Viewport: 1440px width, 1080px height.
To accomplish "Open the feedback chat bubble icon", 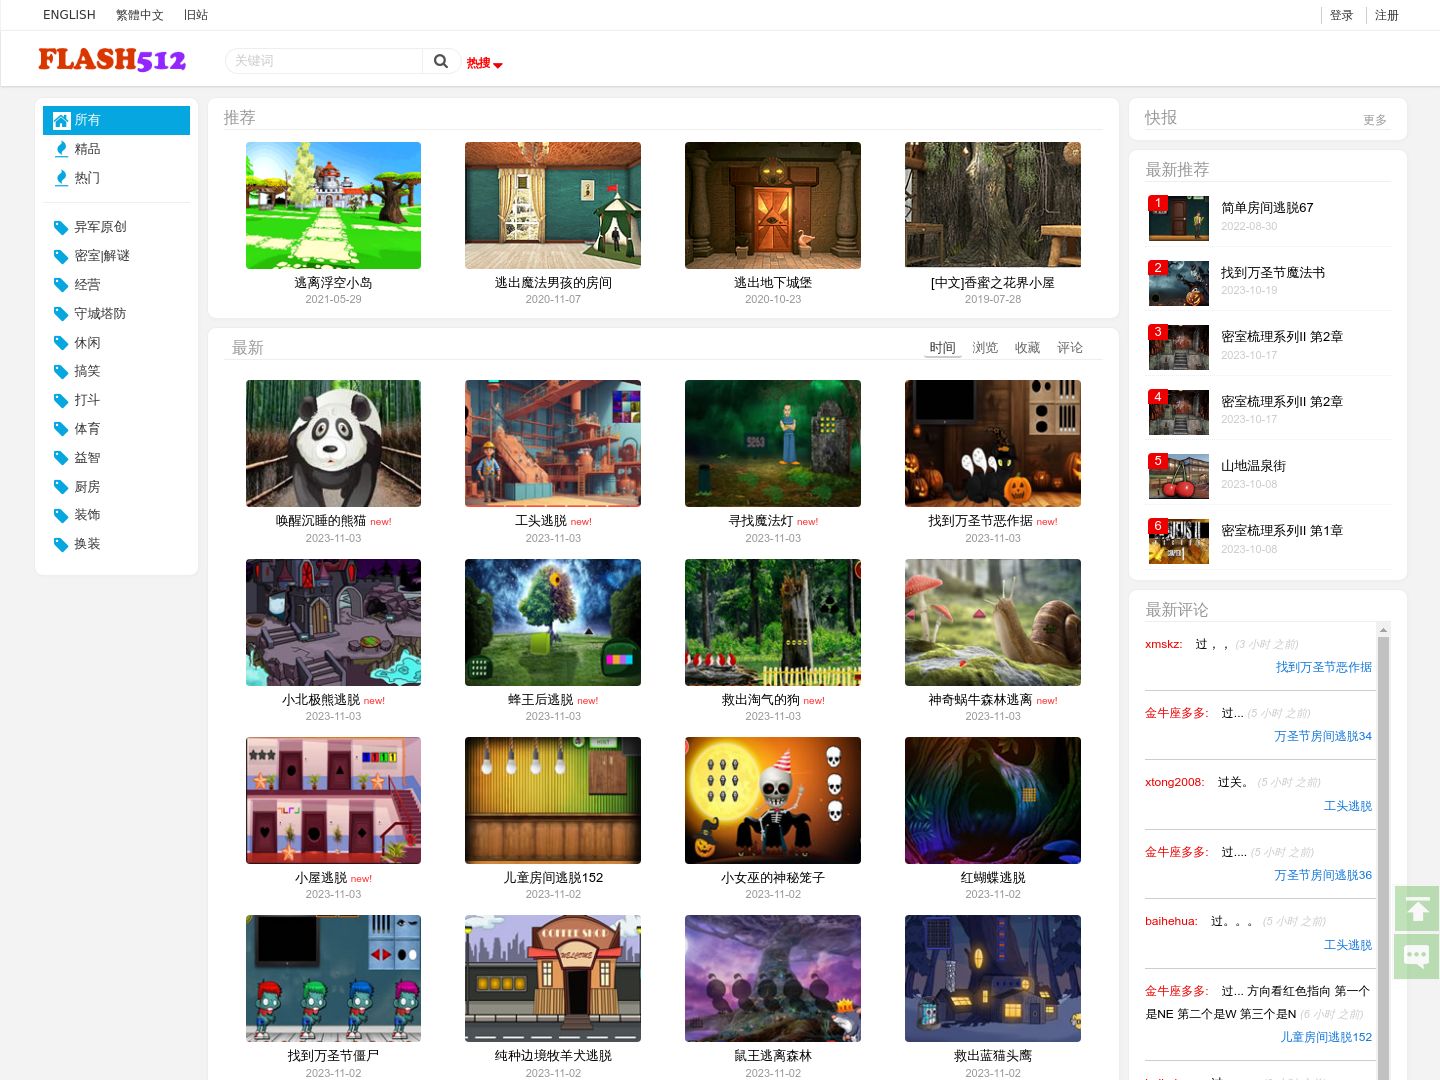I will 1417,956.
